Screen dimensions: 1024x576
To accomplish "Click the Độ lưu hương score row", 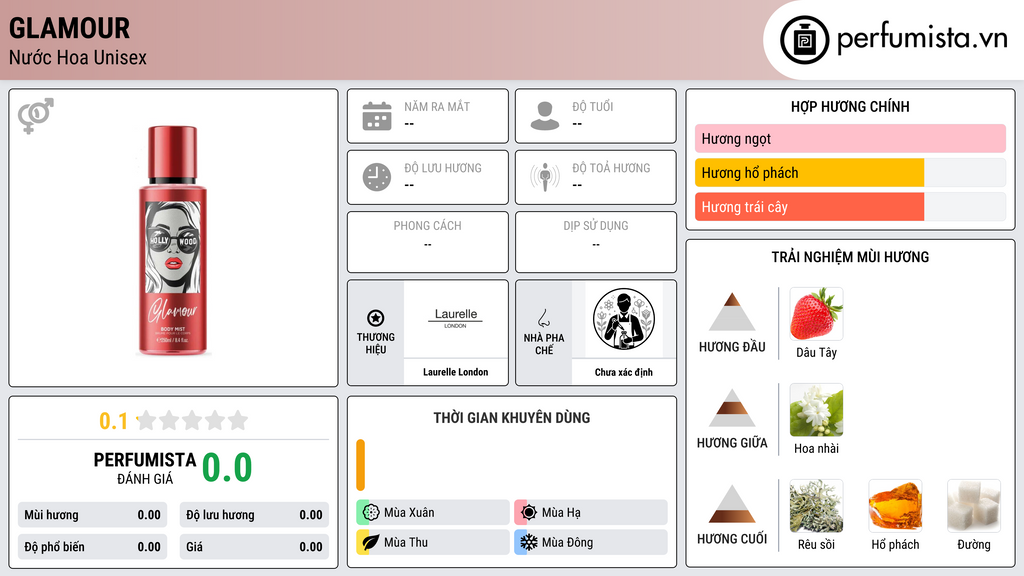I will 254,515.
